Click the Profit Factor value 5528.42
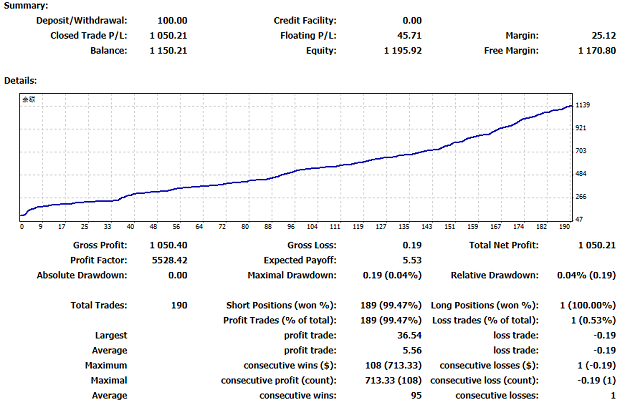The width and height of the screenshot is (620, 400). pyautogui.click(x=168, y=260)
